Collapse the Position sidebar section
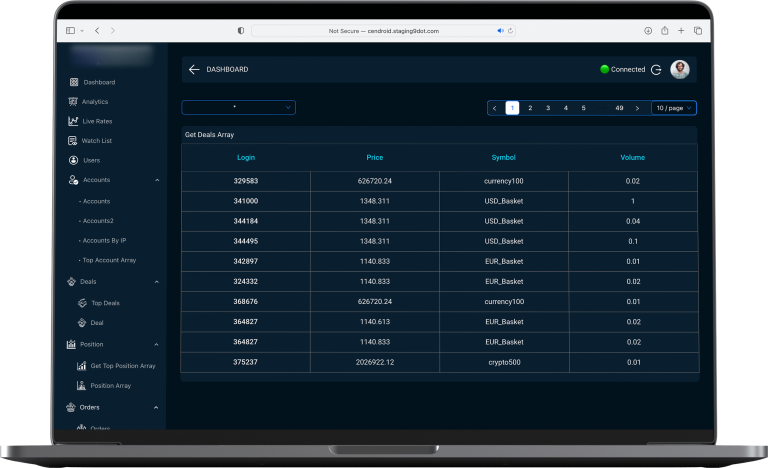This screenshot has width=768, height=468. (x=157, y=344)
